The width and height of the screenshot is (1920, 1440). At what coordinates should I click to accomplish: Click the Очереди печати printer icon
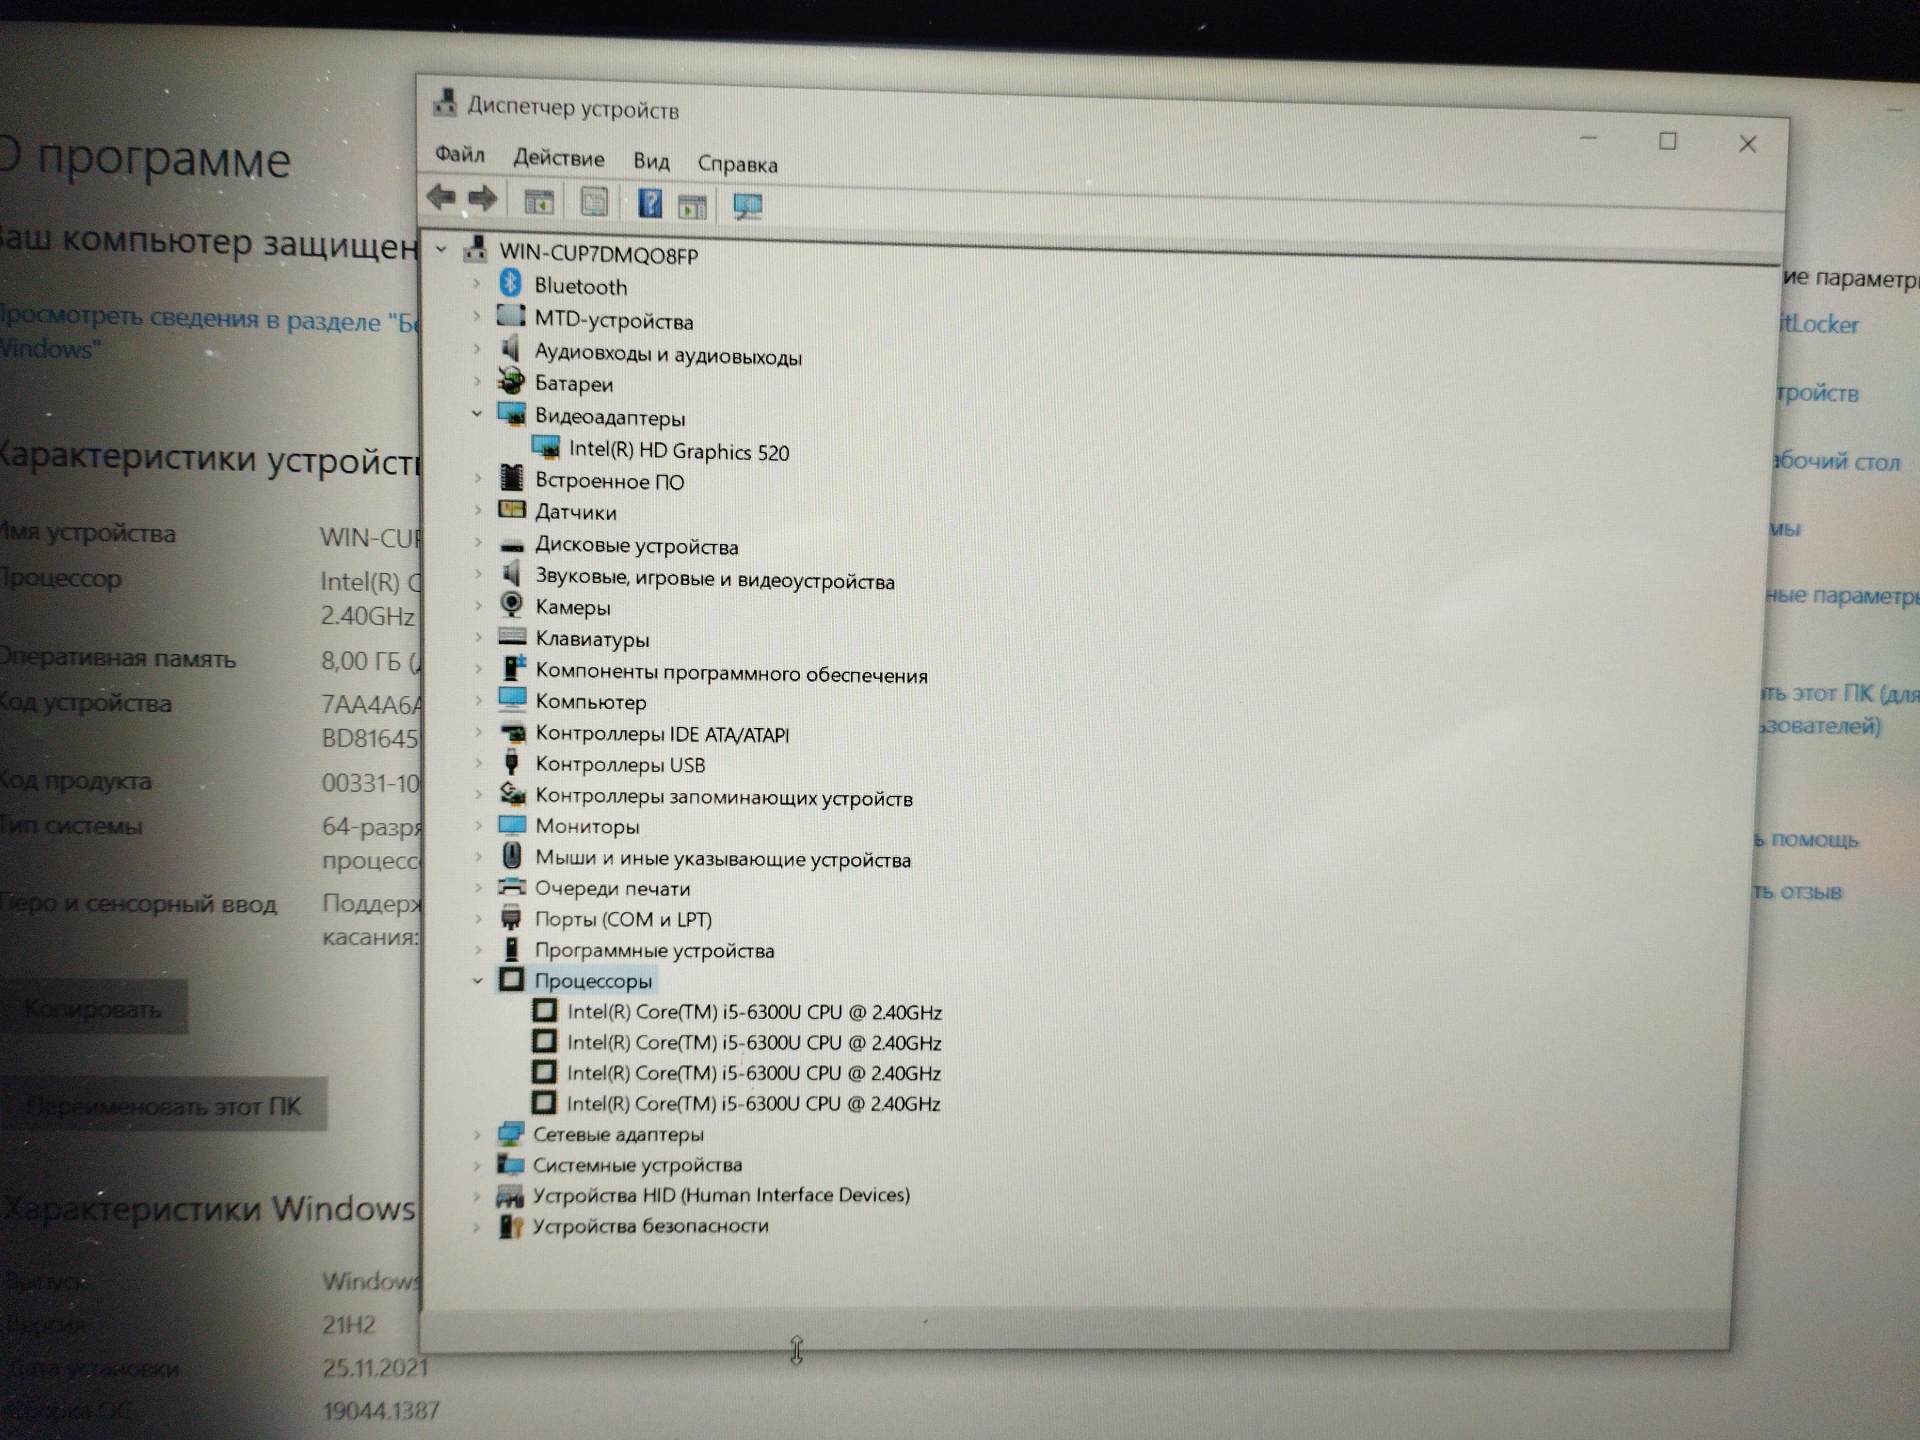[512, 887]
